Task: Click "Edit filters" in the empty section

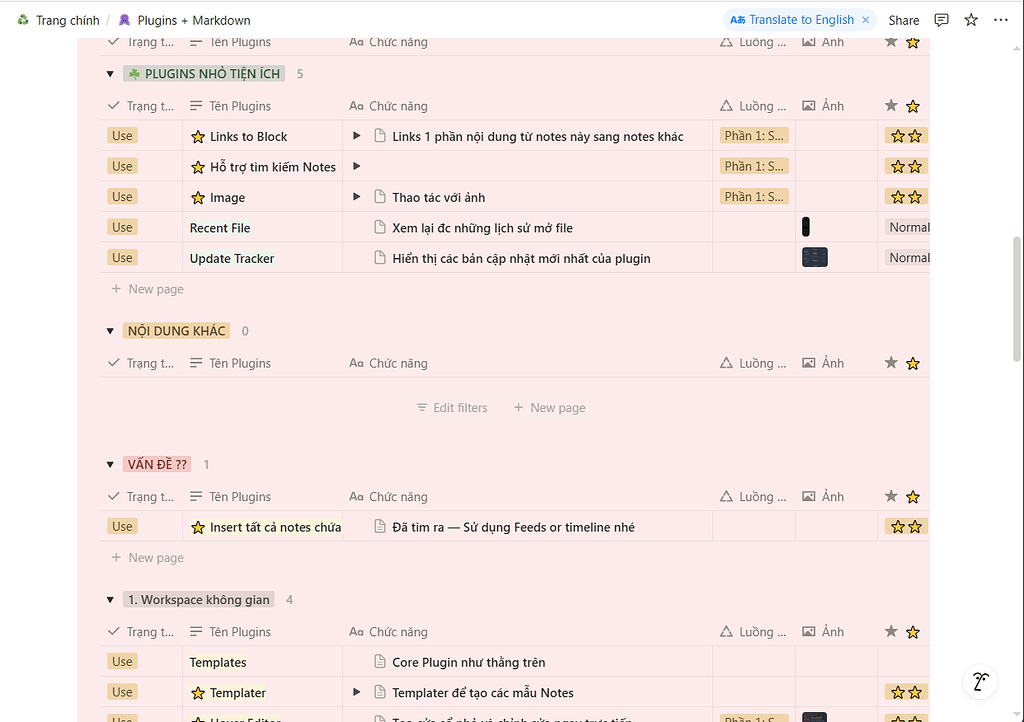Action: point(451,407)
